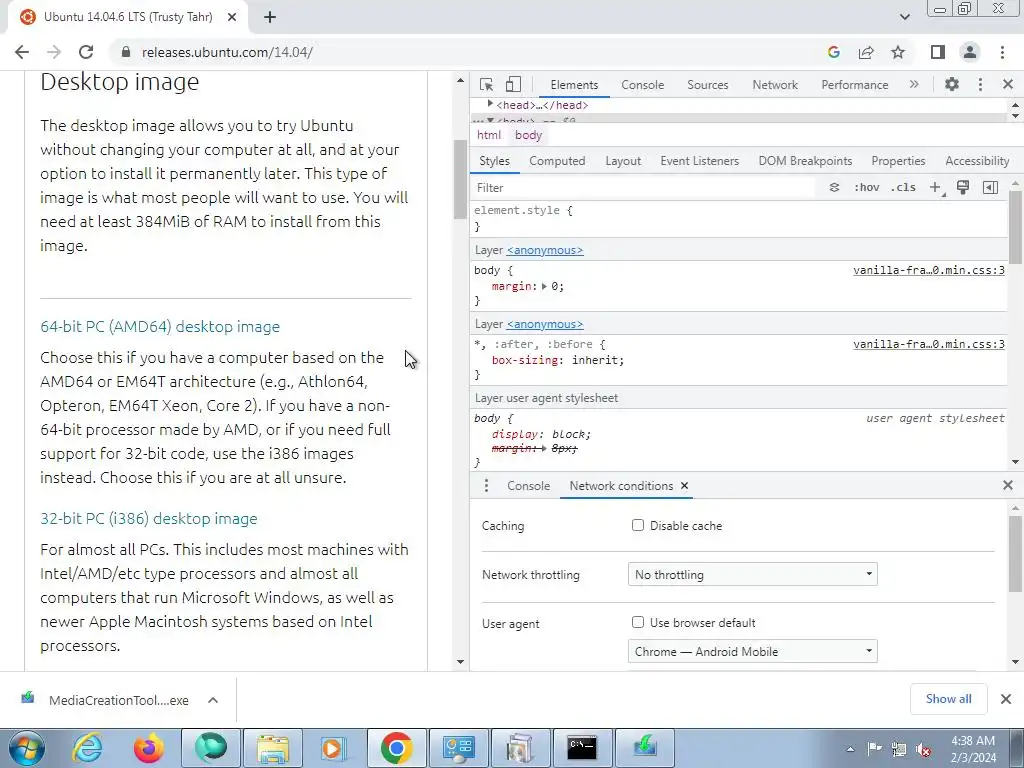Open the Network throttling dropdown
1024x768 pixels.
tap(752, 575)
